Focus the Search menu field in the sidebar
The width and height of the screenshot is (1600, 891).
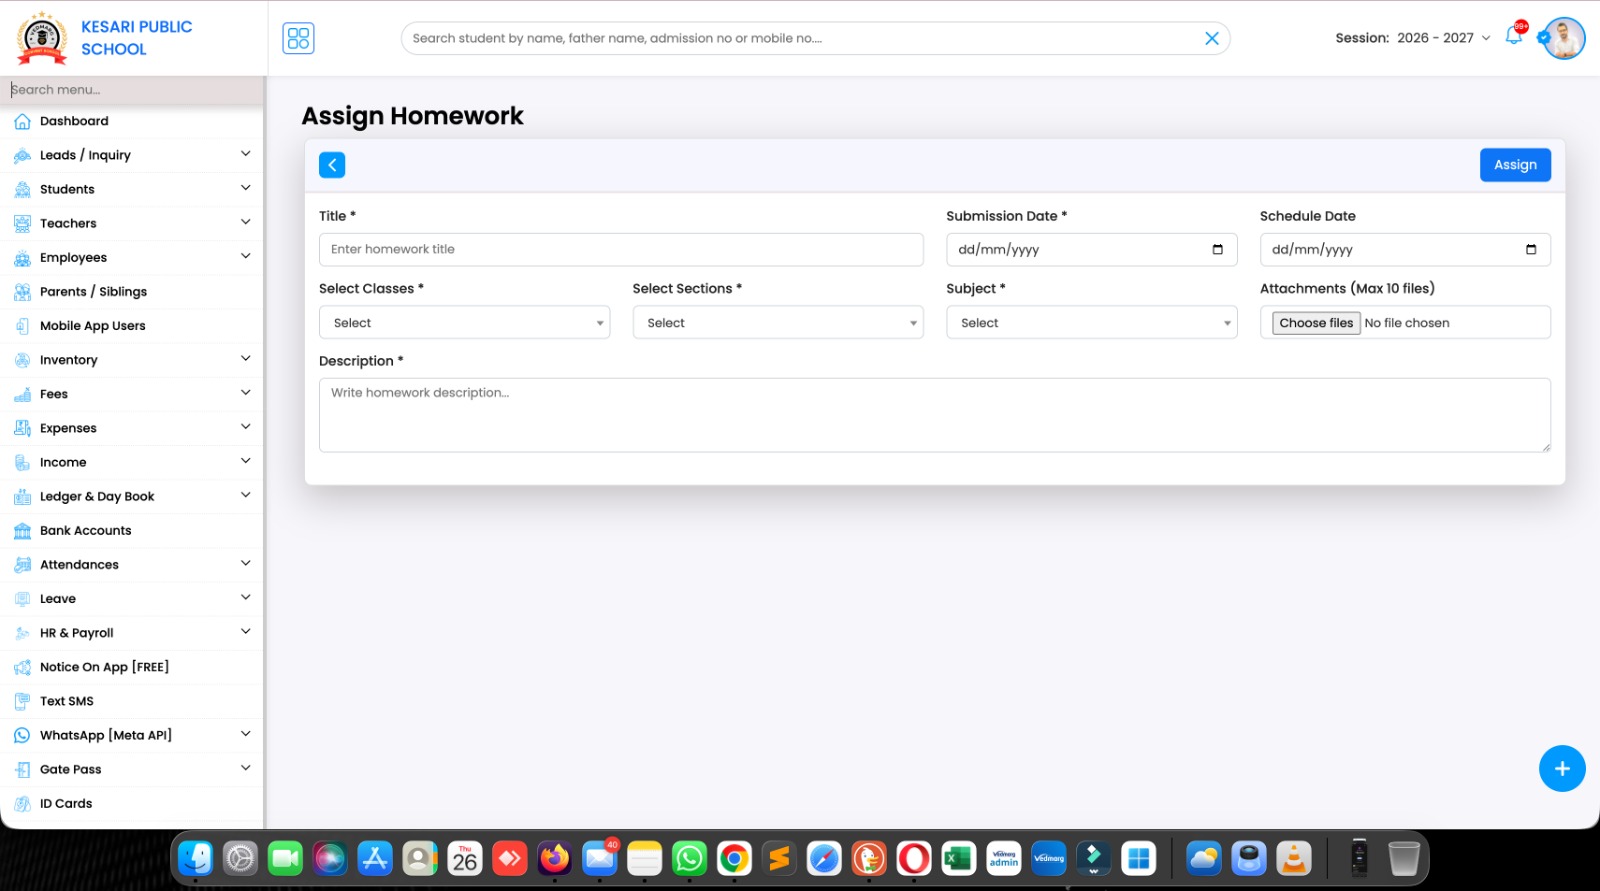pos(132,90)
